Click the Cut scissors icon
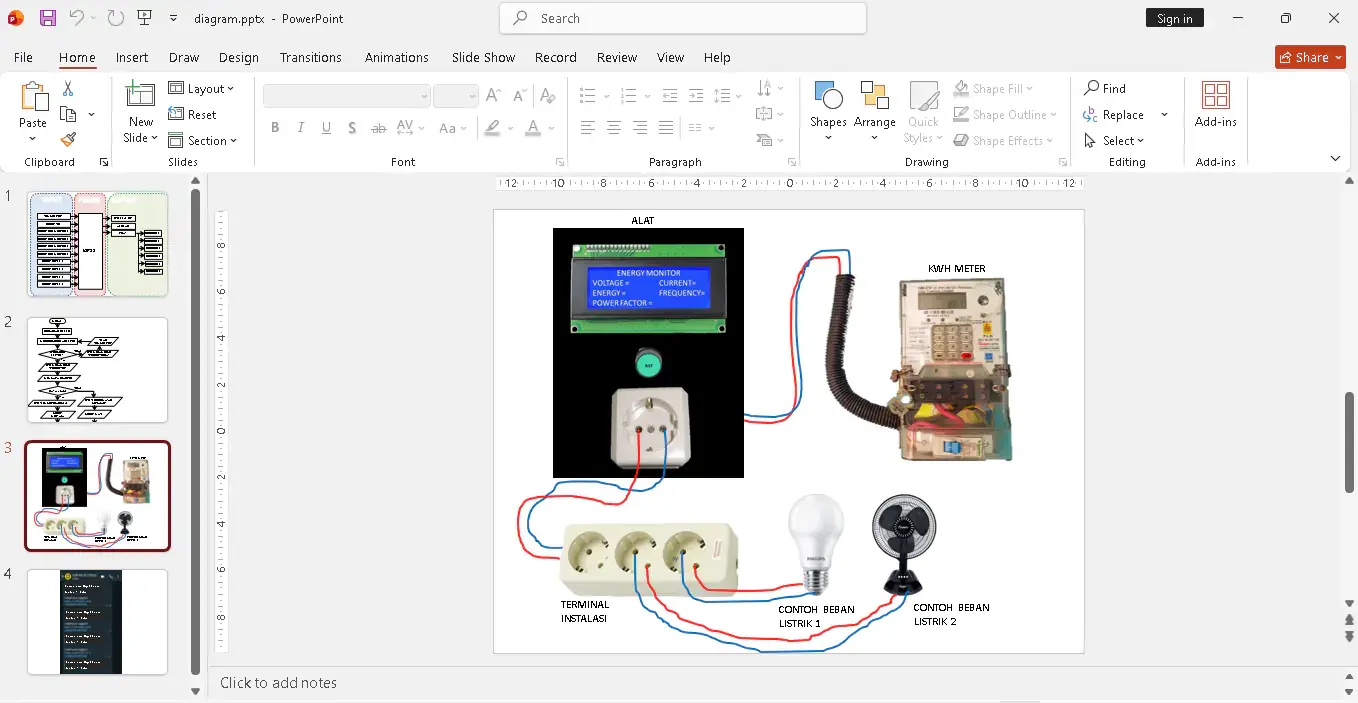Screen dimensions: 1358x703 click(x=68, y=89)
